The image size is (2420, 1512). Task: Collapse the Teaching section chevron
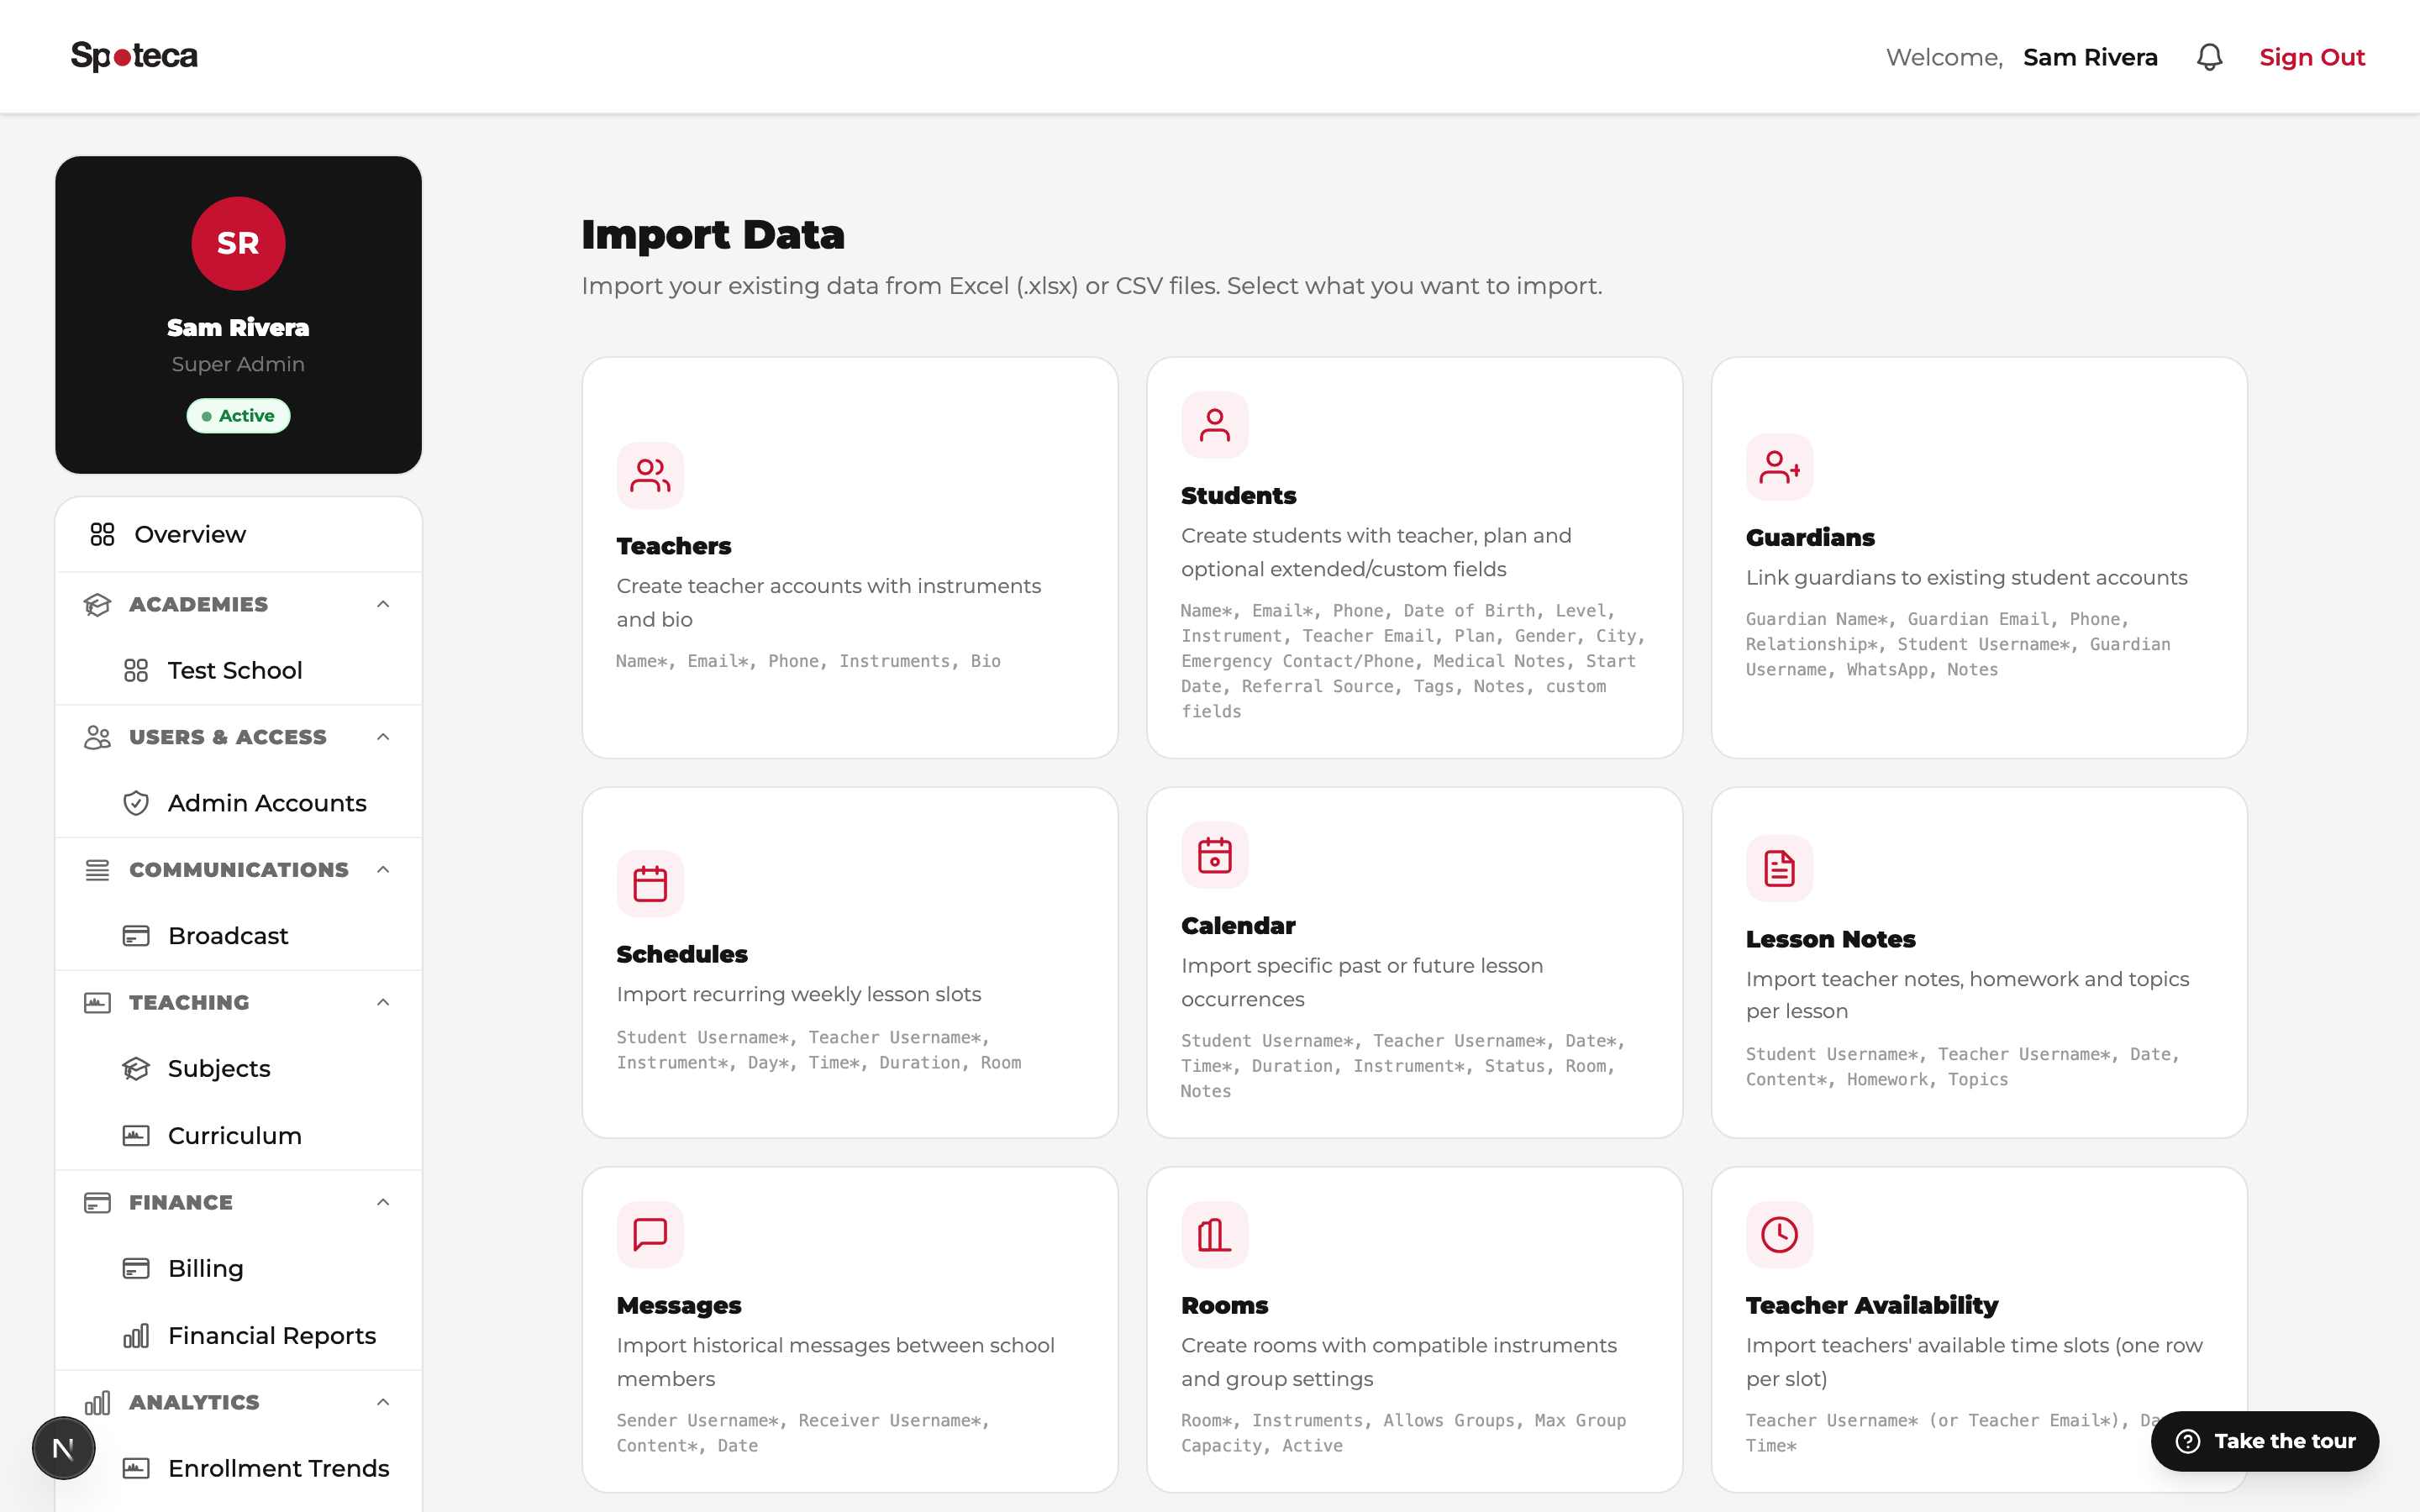click(383, 1003)
